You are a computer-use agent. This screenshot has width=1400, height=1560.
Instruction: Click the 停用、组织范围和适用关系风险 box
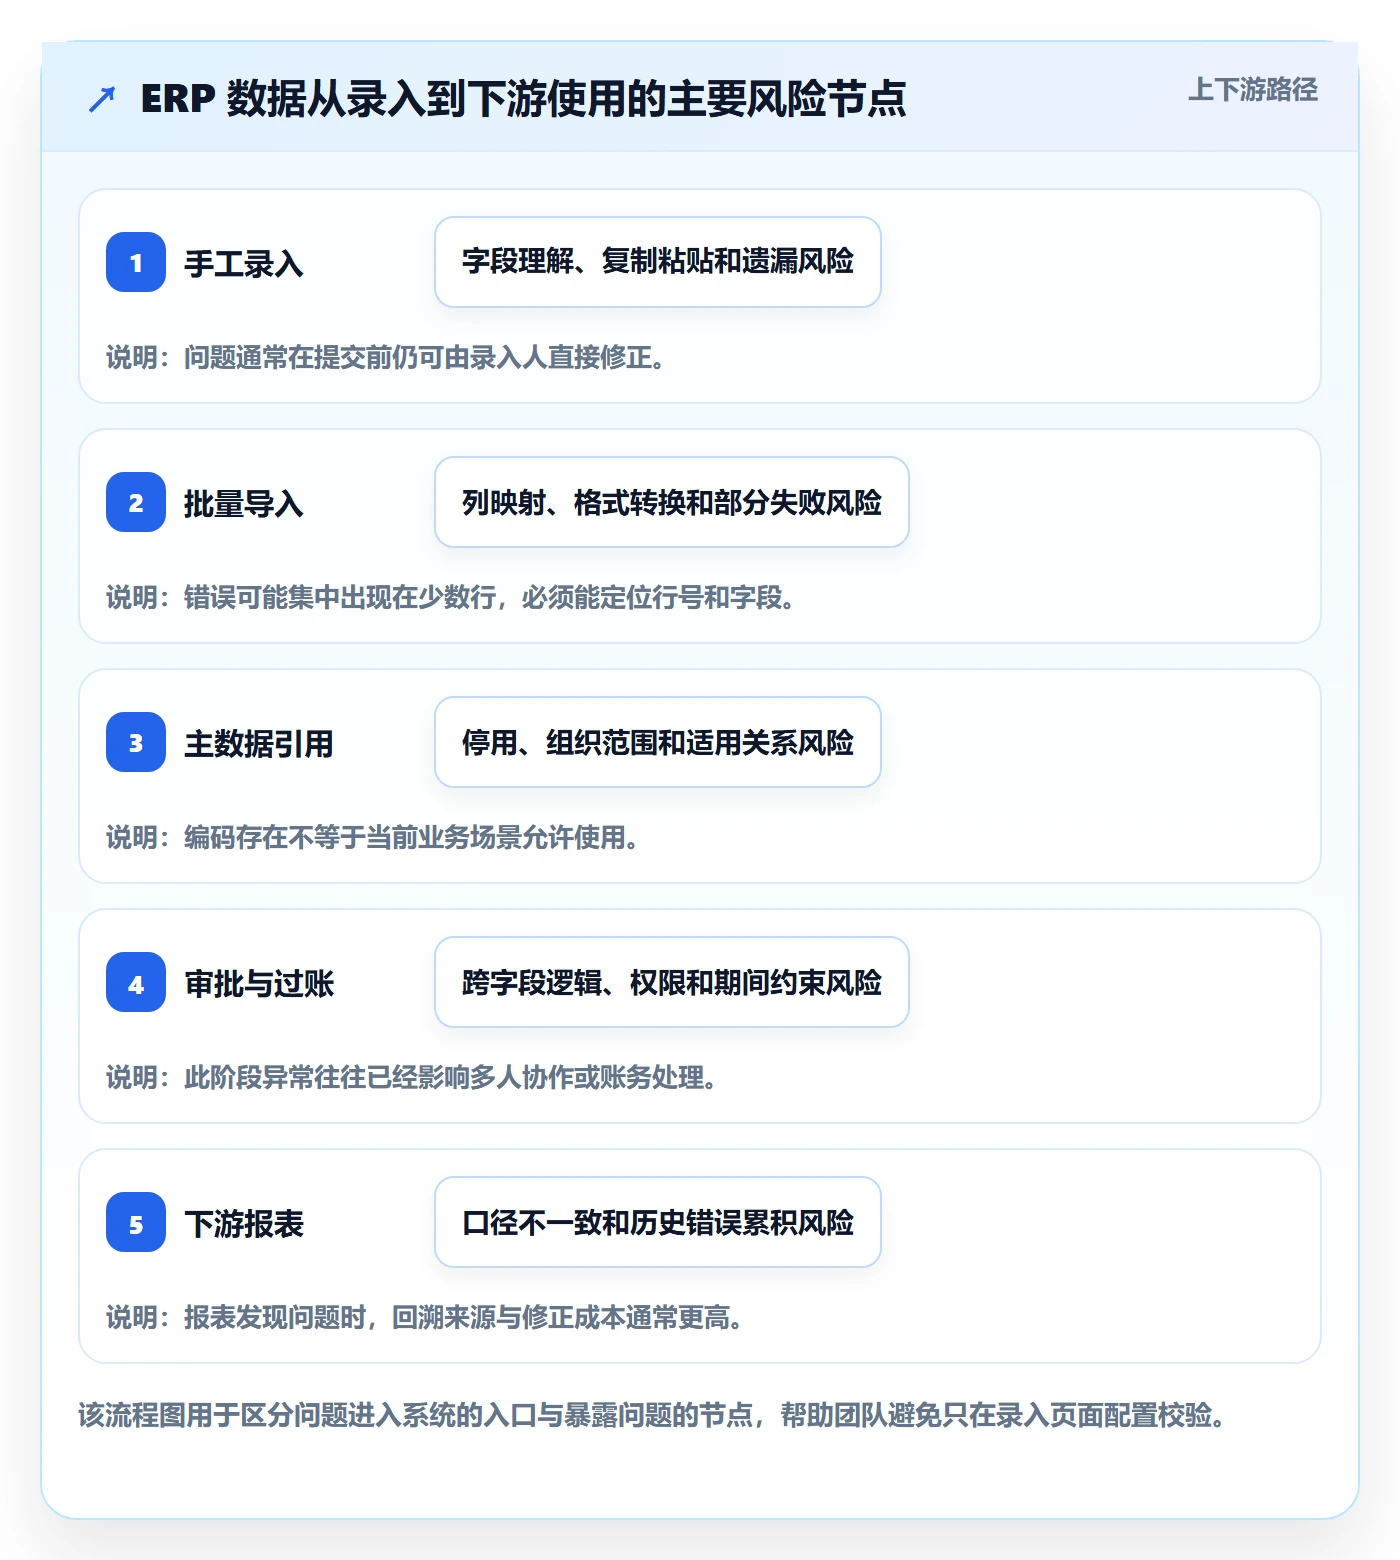(658, 742)
